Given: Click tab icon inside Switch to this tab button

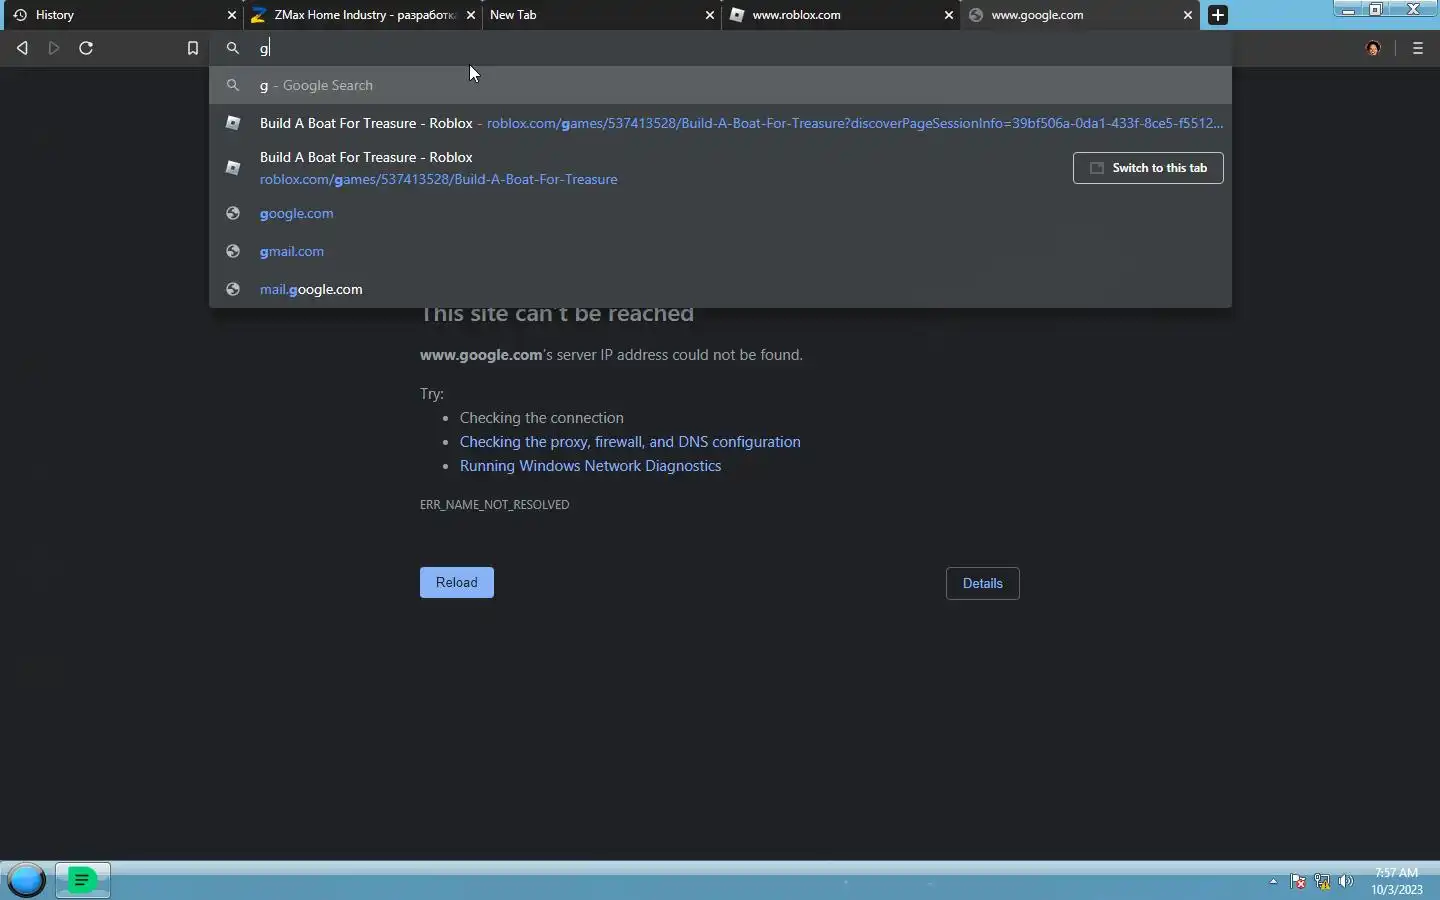Looking at the screenshot, I should [x=1097, y=168].
